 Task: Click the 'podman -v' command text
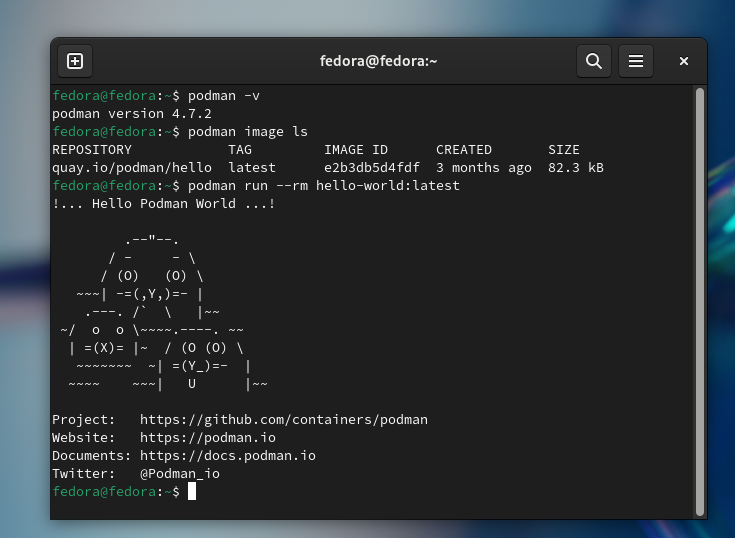(x=224, y=96)
